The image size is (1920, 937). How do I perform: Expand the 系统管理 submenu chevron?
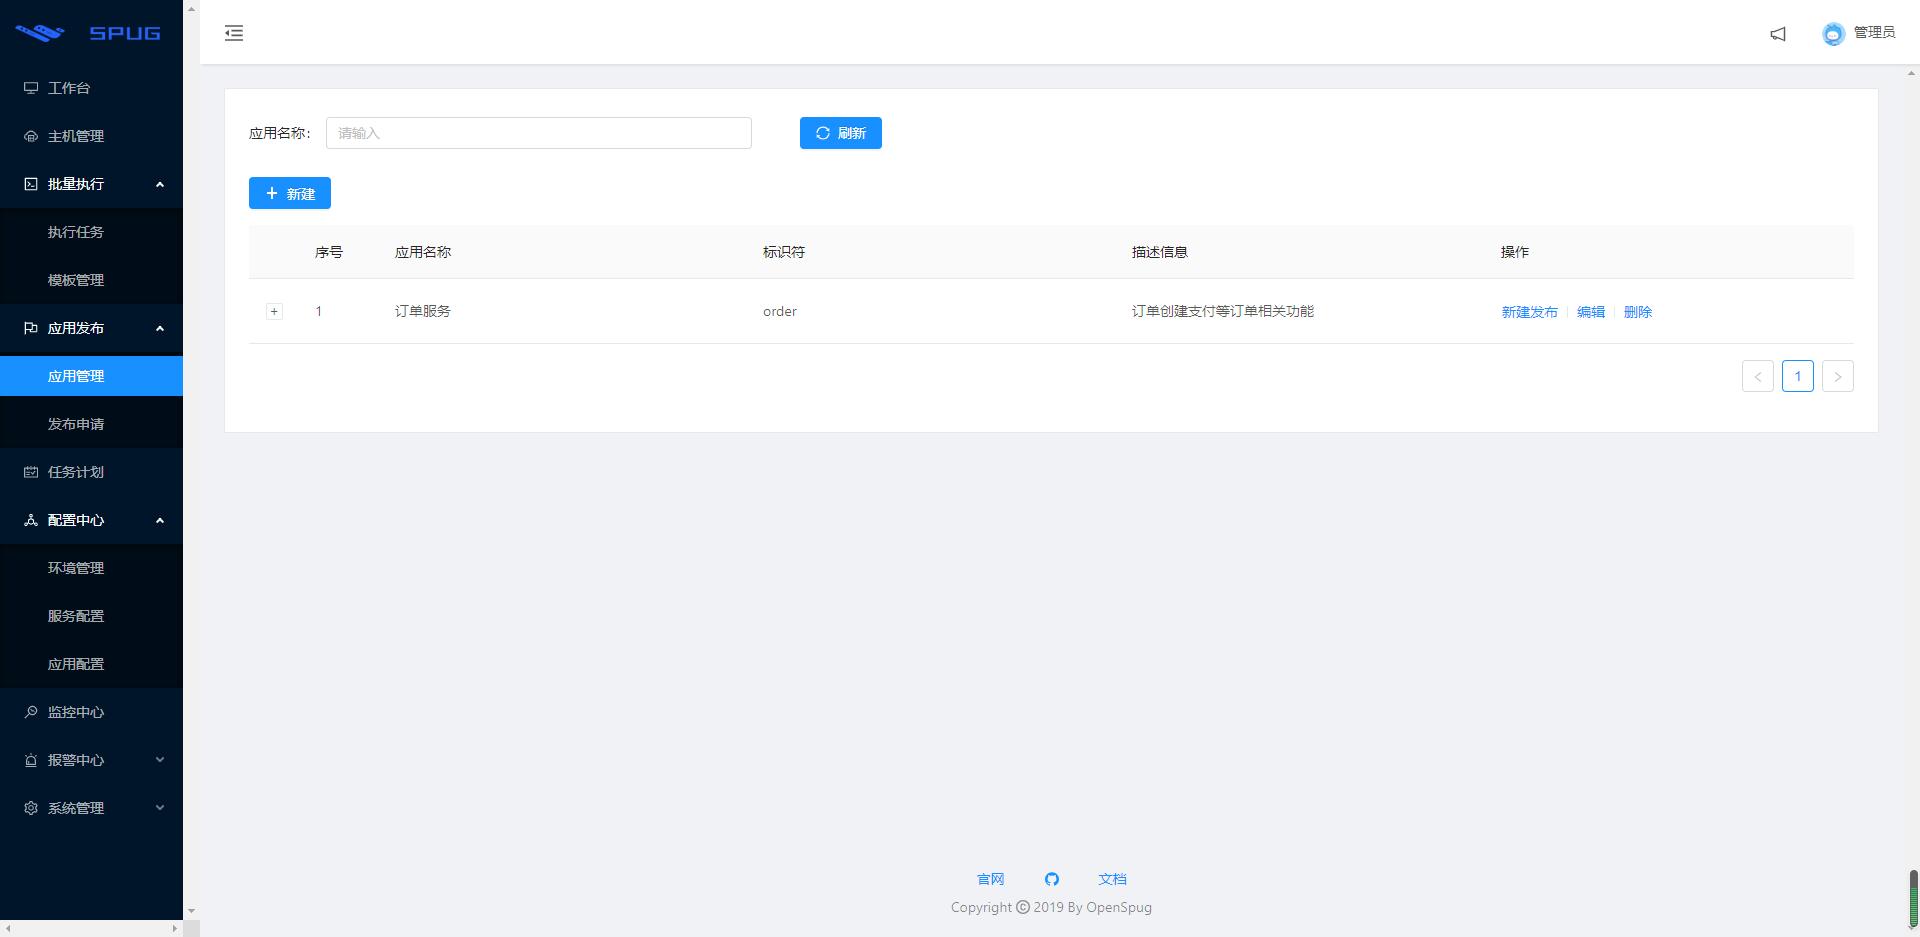tap(159, 808)
